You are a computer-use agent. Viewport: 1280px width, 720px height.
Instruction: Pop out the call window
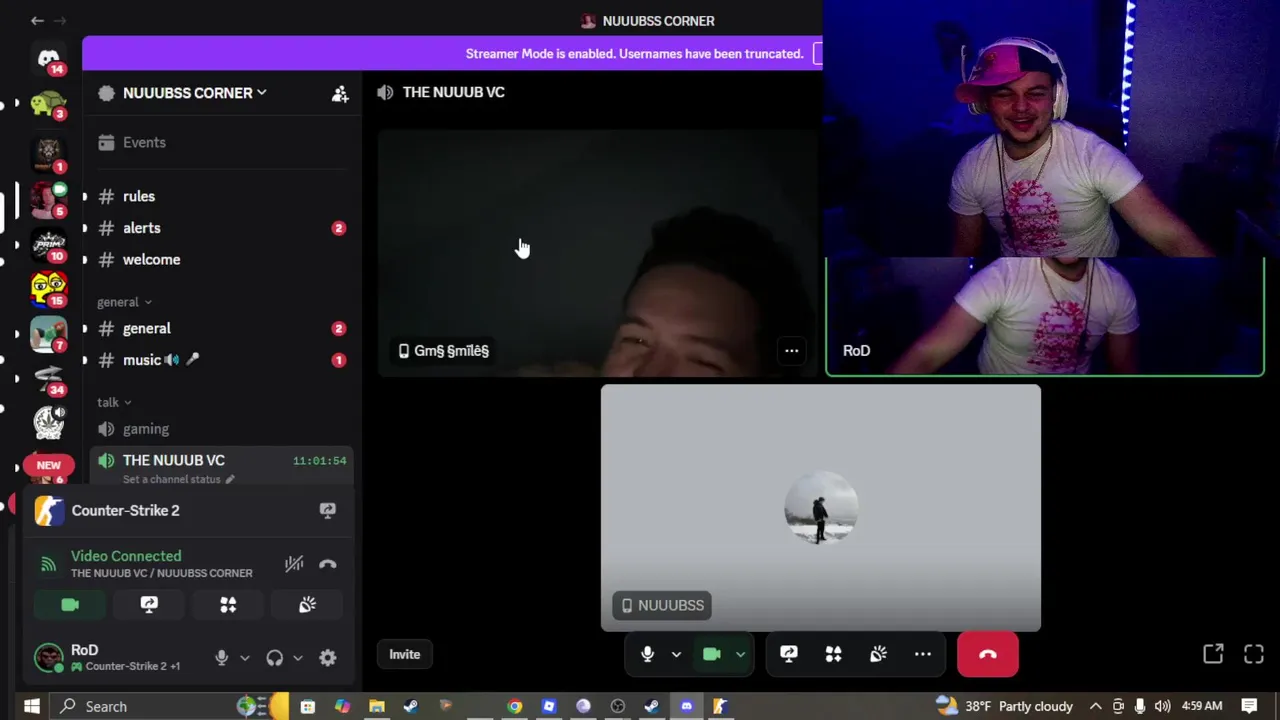pos(1213,654)
